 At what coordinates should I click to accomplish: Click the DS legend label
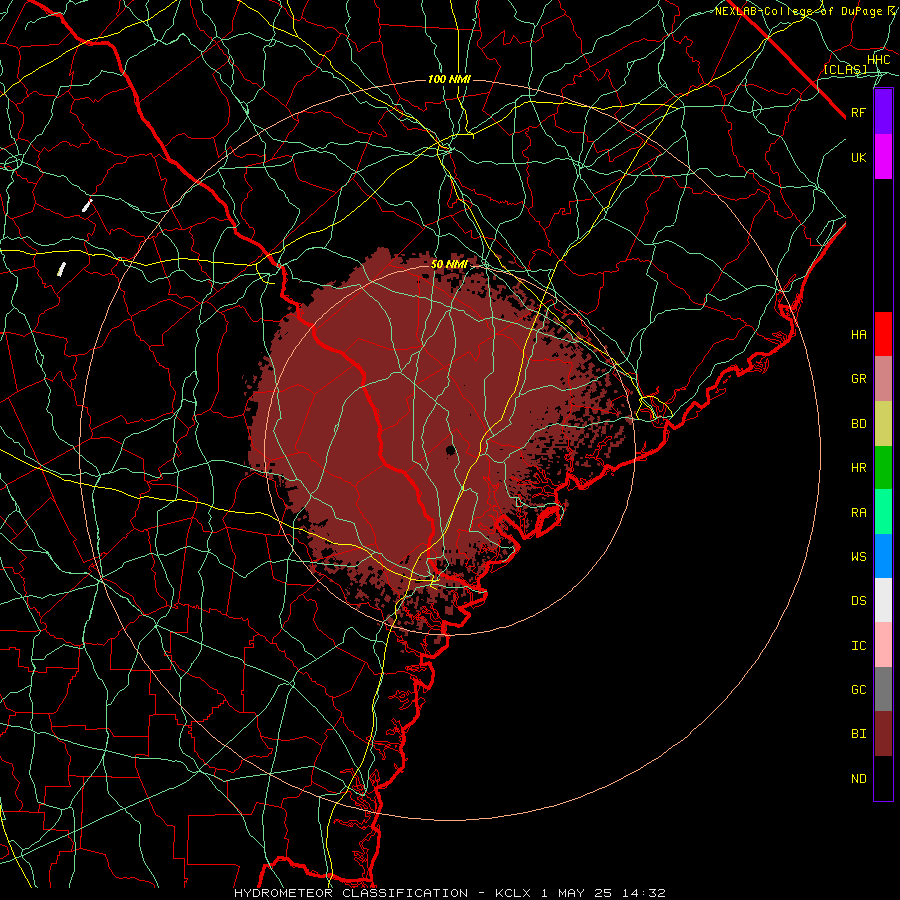point(859,601)
